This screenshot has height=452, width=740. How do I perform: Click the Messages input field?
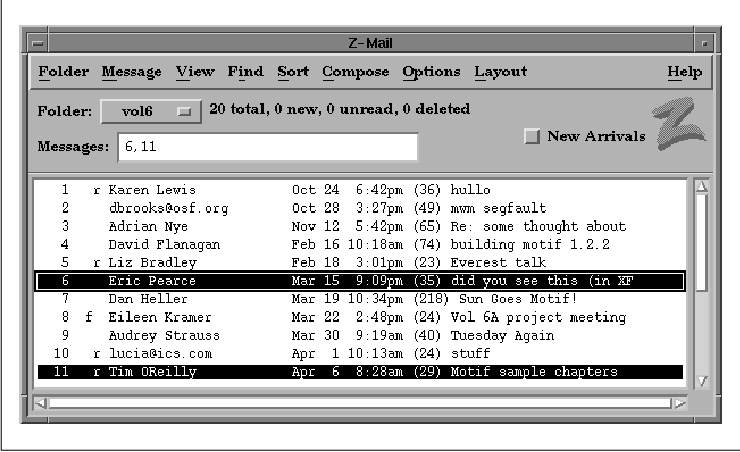click(x=266, y=147)
